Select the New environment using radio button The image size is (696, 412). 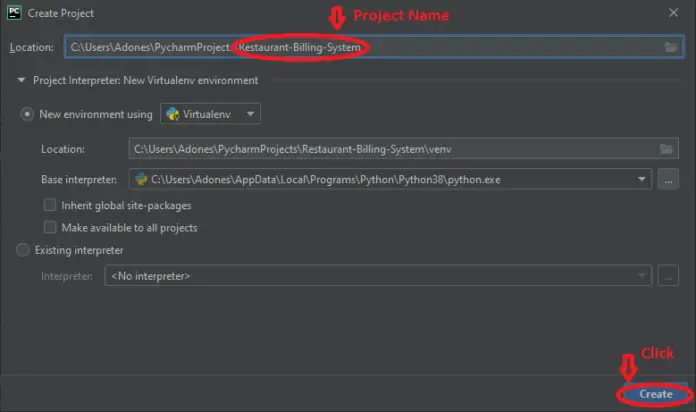pos(27,114)
